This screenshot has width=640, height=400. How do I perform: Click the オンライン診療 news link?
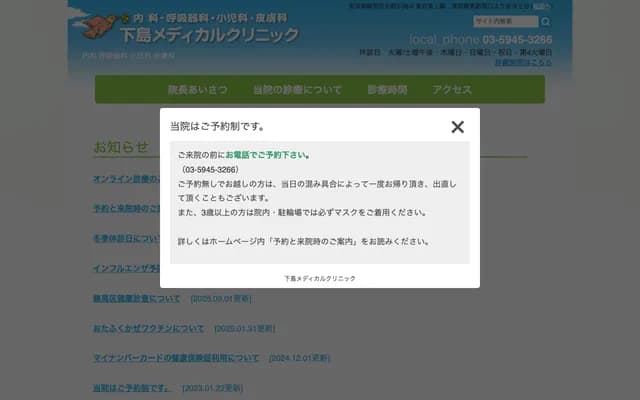point(126,179)
